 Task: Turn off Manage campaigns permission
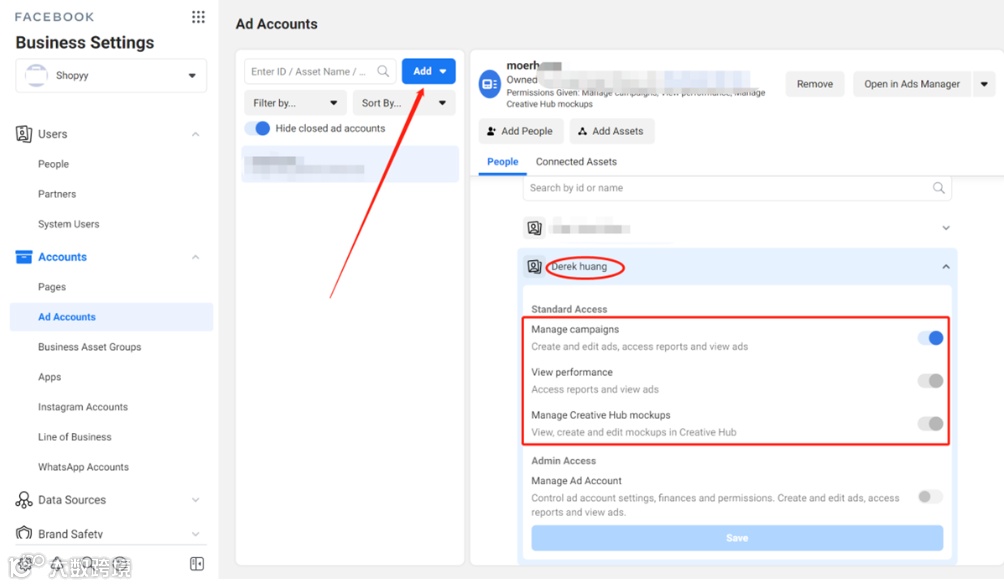[931, 338]
